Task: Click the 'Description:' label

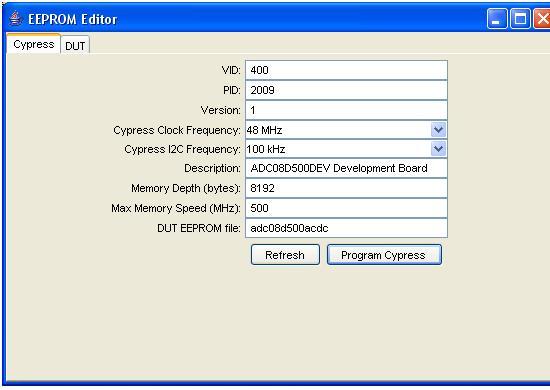Action: point(213,168)
